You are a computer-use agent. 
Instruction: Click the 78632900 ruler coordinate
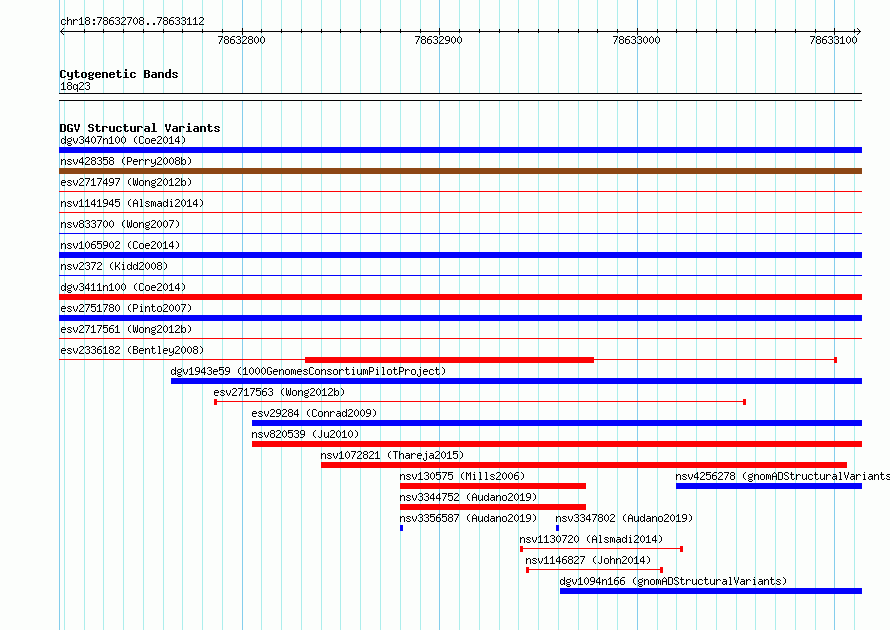(438, 40)
